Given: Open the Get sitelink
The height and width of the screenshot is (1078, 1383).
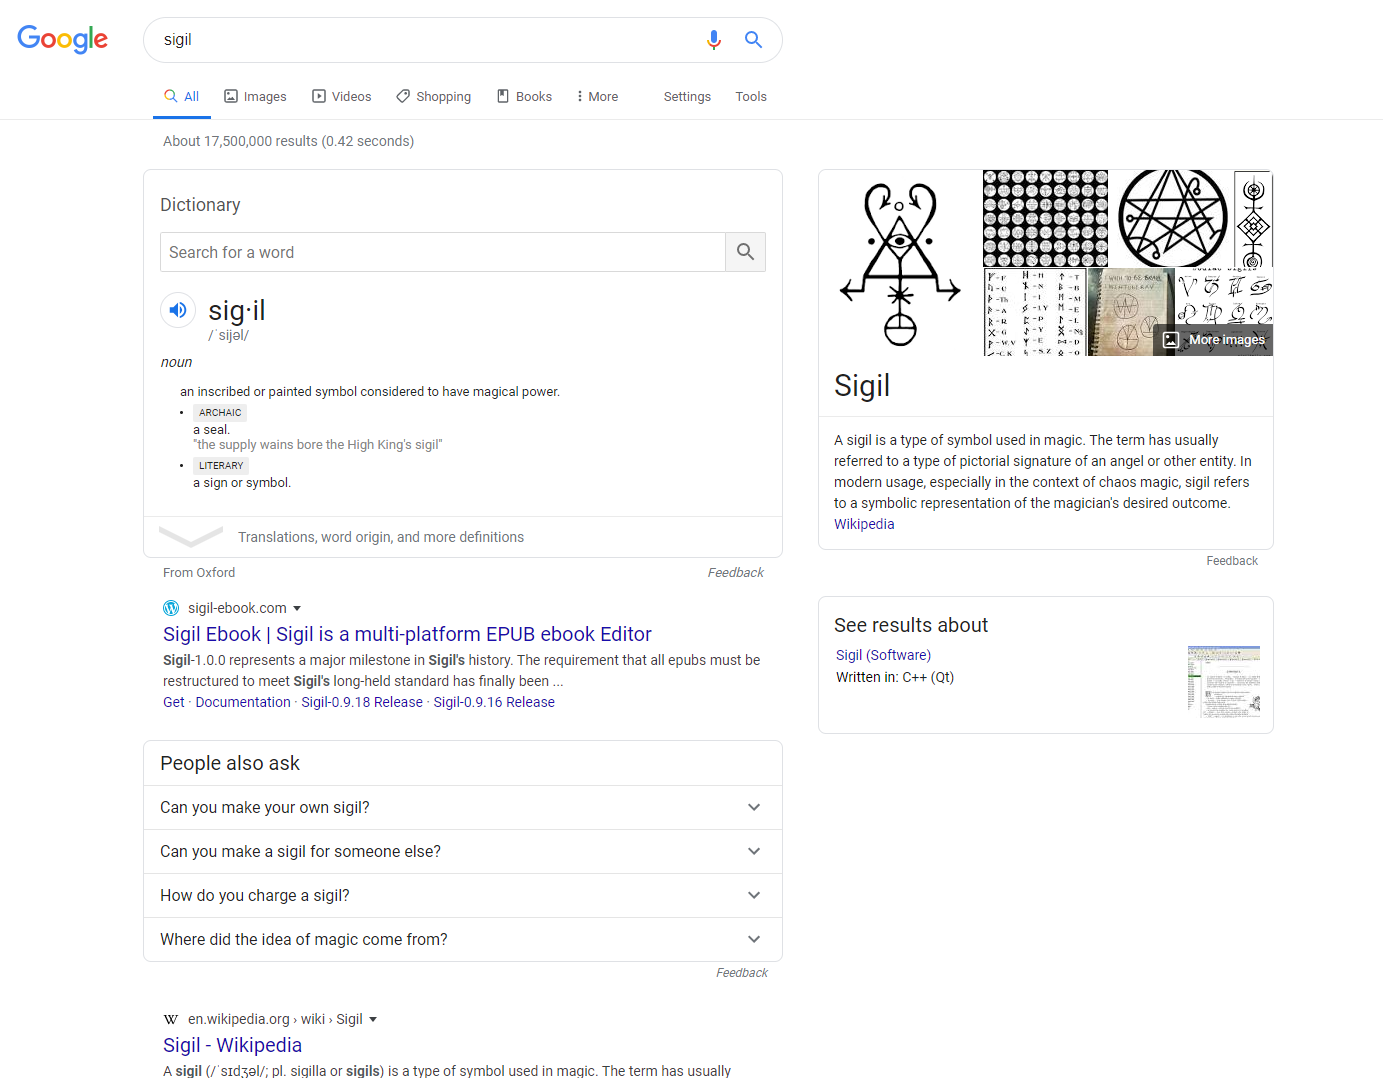Looking at the screenshot, I should pyautogui.click(x=174, y=702).
